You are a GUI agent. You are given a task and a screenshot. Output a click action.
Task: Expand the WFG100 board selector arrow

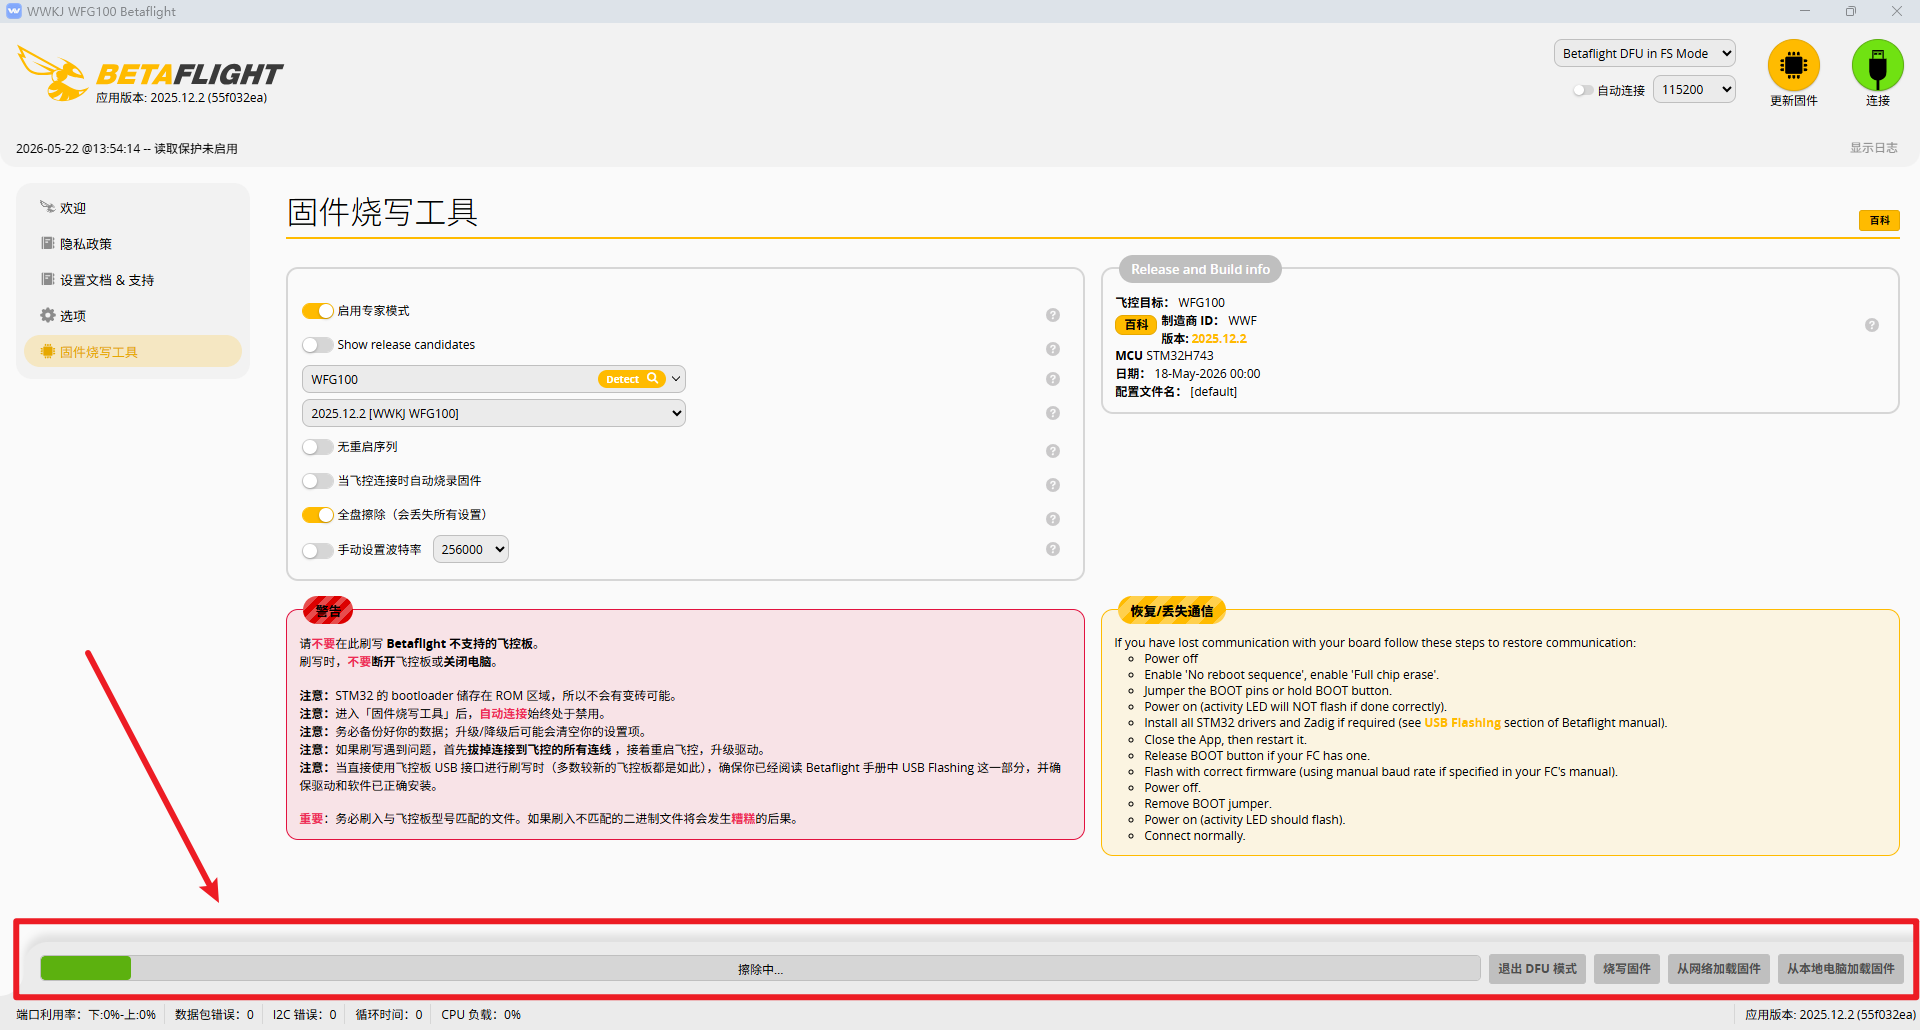(x=677, y=379)
